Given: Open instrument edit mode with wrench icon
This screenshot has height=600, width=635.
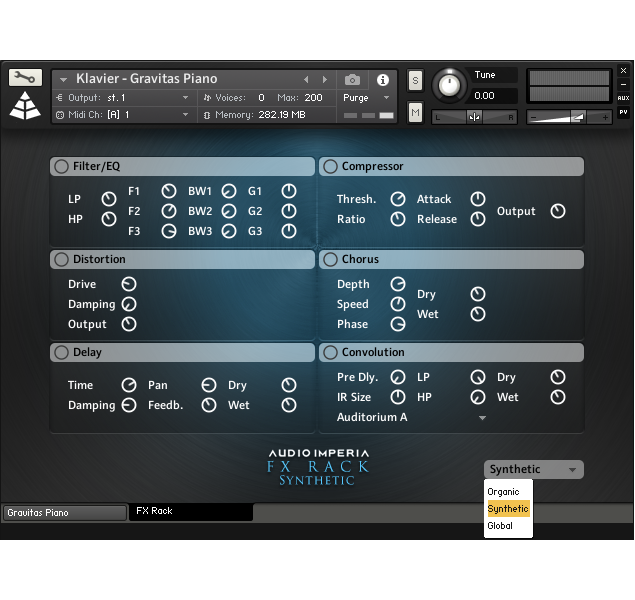Looking at the screenshot, I should coord(25,77).
